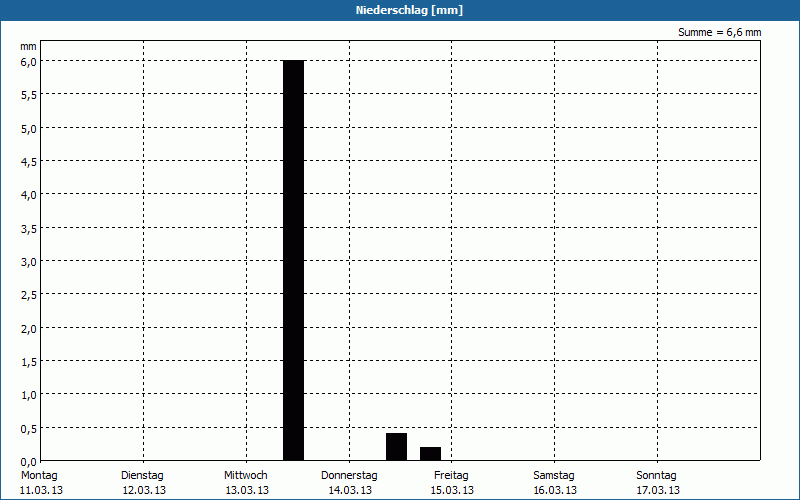Viewport: 800px width, 500px height.
Task: Click the tall 6,0 mm precipitation bar
Action: [293, 260]
